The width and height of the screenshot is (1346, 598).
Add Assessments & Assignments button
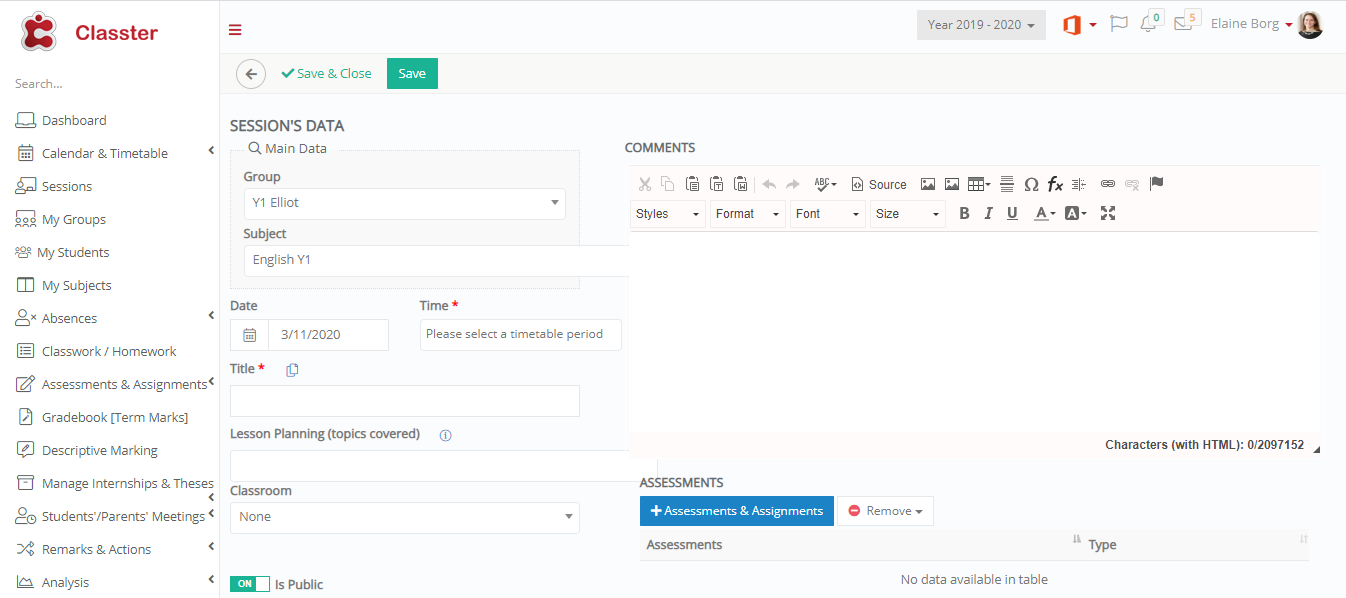pyautogui.click(x=737, y=511)
